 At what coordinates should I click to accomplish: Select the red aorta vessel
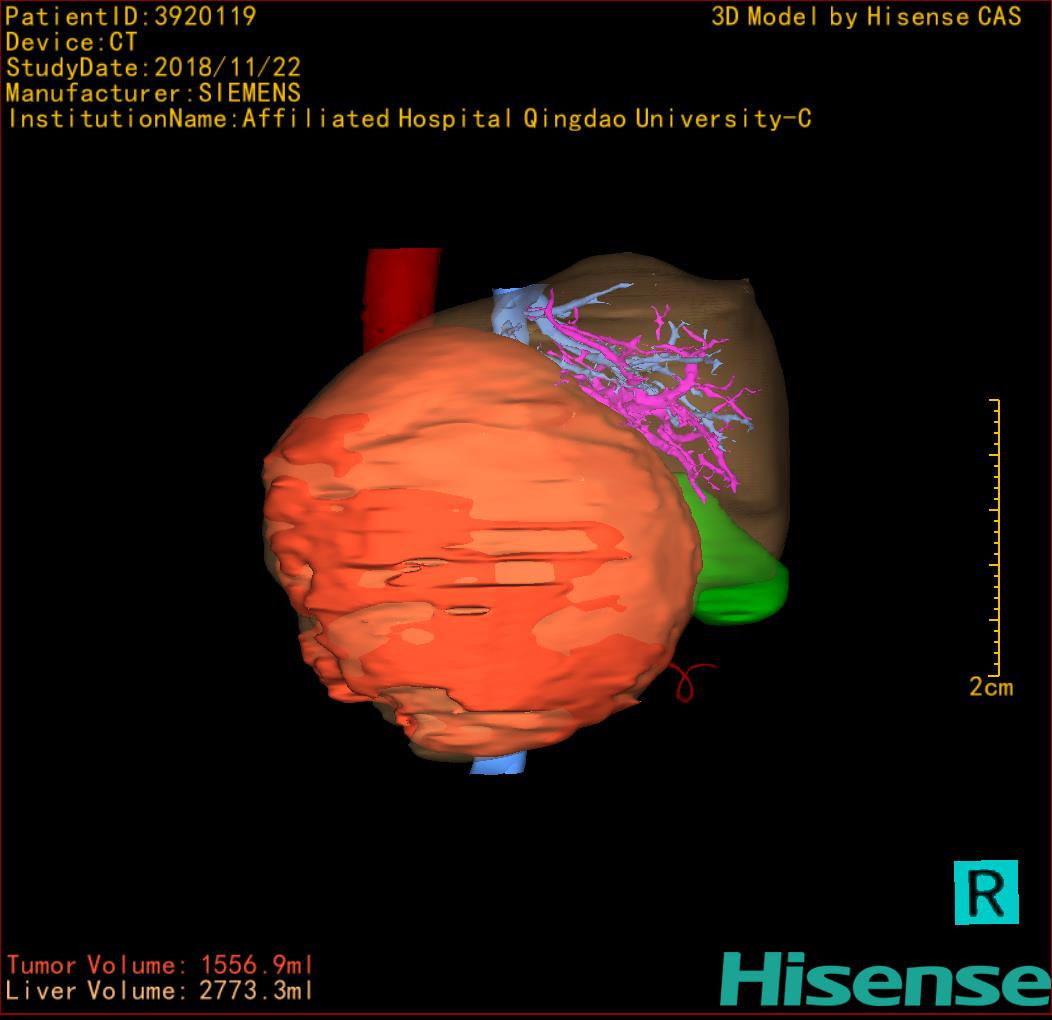coord(400,290)
